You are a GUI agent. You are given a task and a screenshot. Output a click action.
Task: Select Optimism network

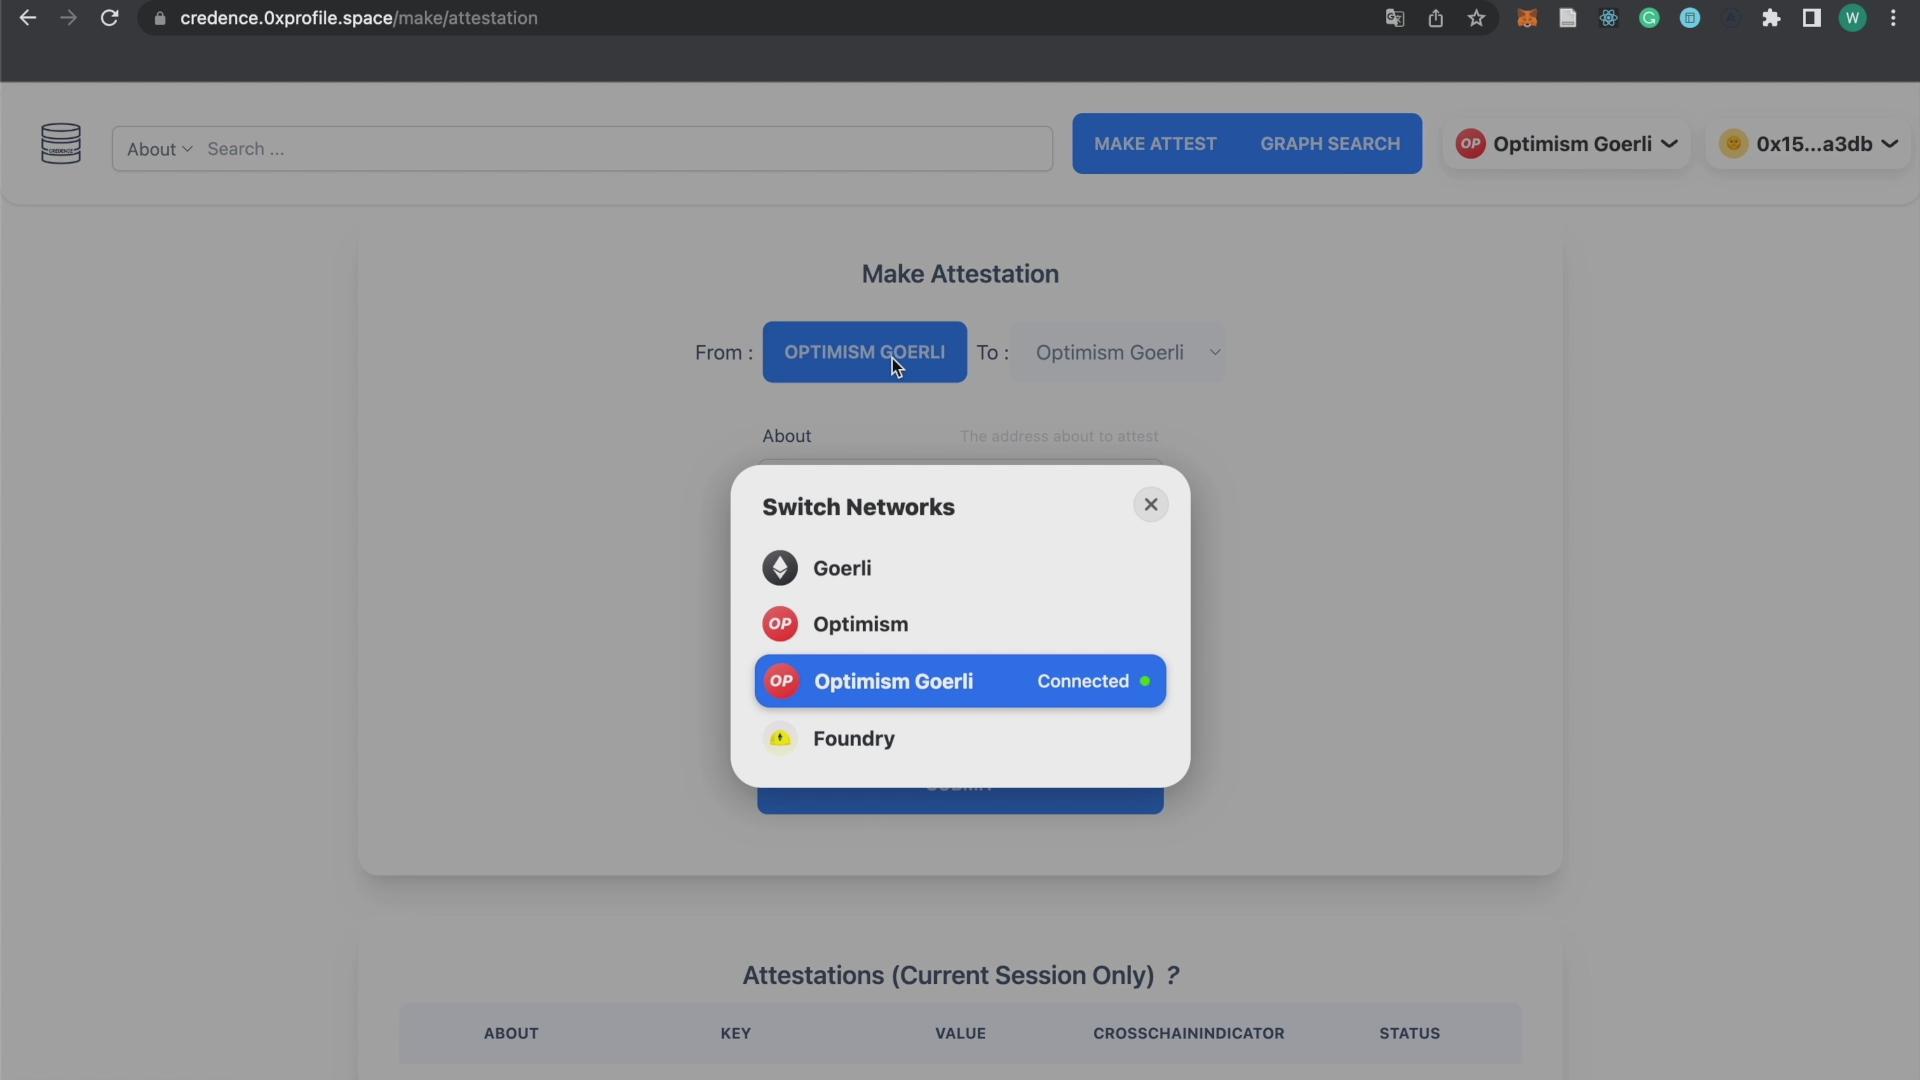[x=960, y=624]
